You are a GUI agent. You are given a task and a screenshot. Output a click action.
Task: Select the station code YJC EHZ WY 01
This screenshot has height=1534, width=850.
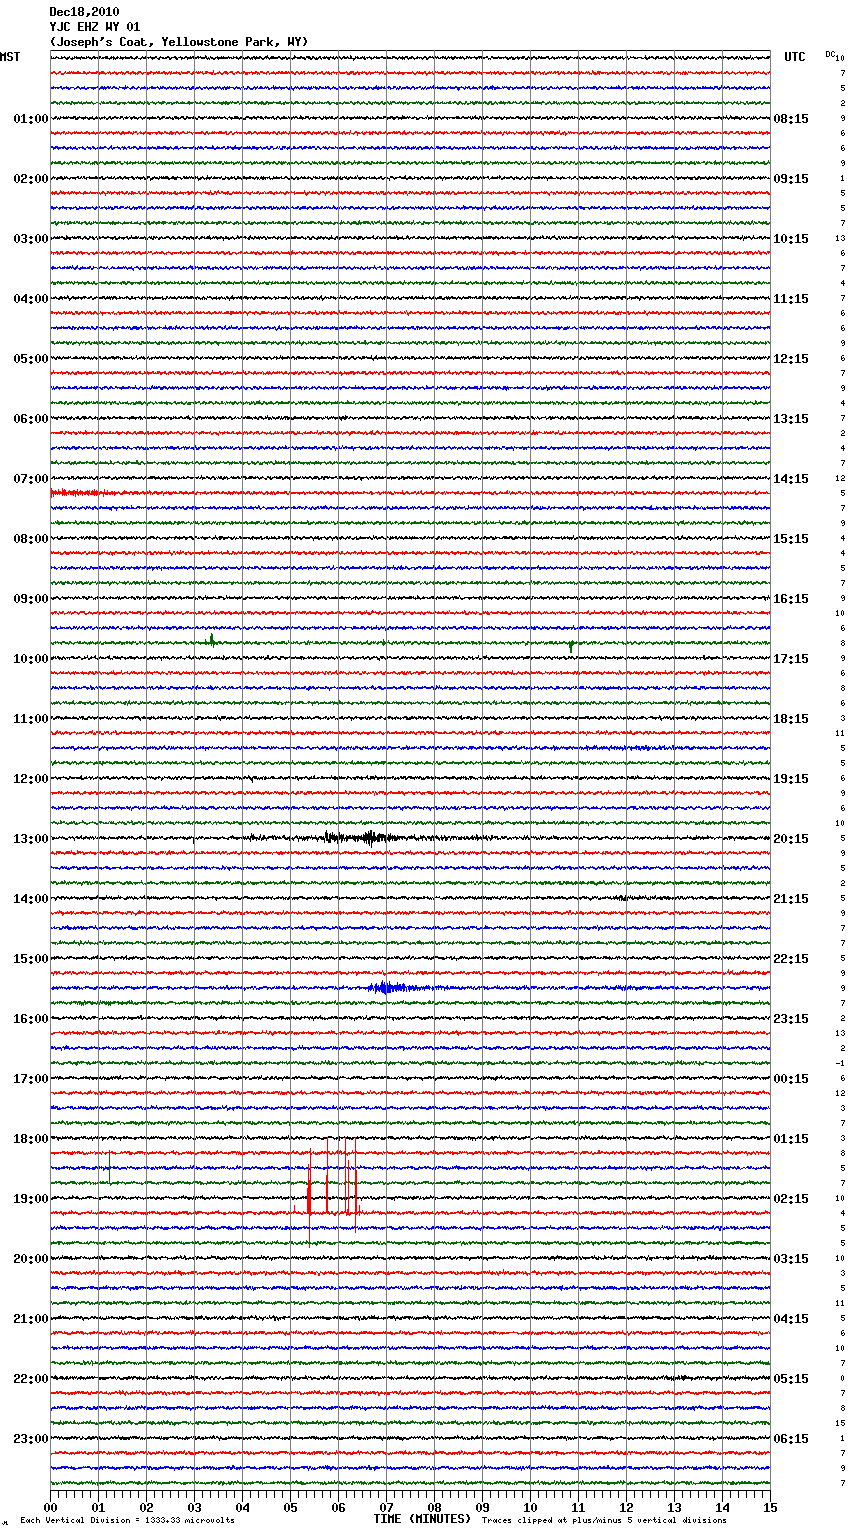pos(95,27)
